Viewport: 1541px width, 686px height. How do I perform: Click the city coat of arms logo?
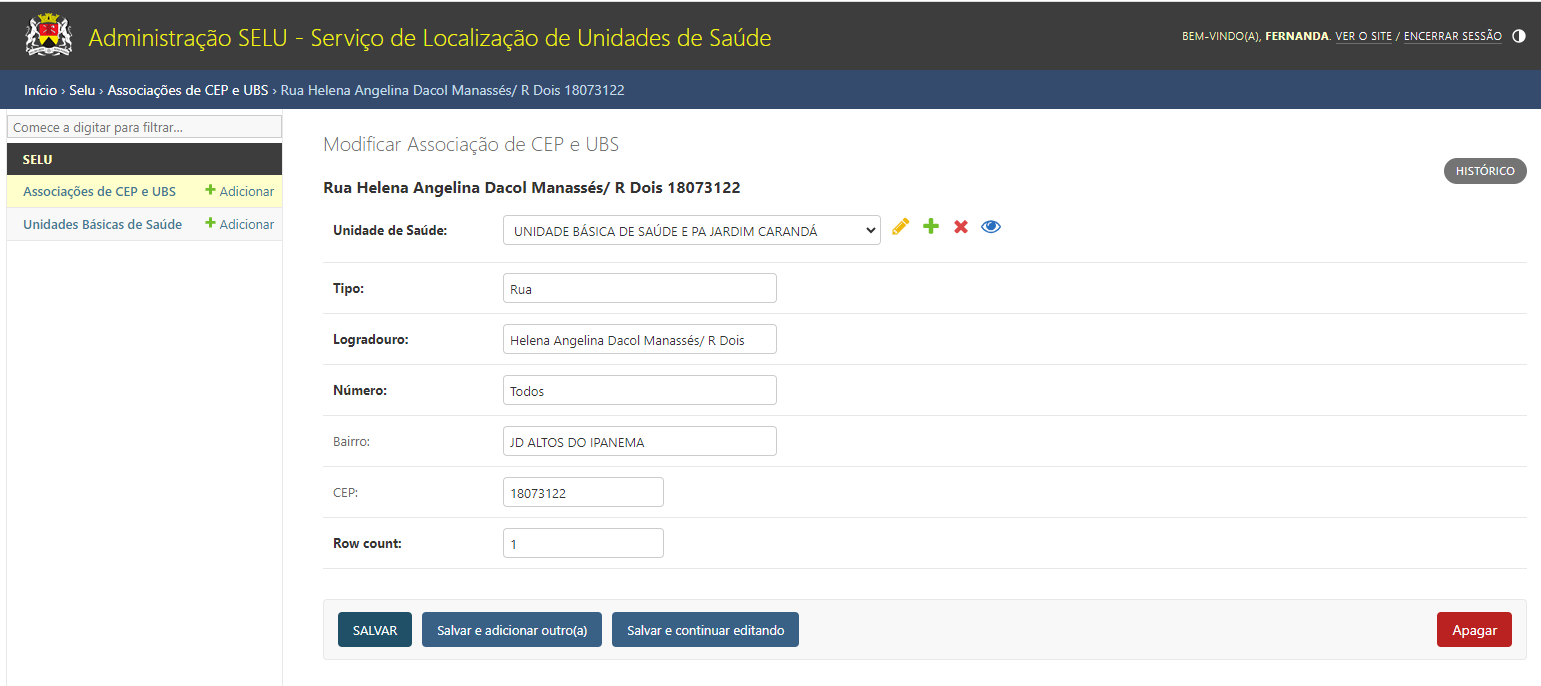coord(48,35)
